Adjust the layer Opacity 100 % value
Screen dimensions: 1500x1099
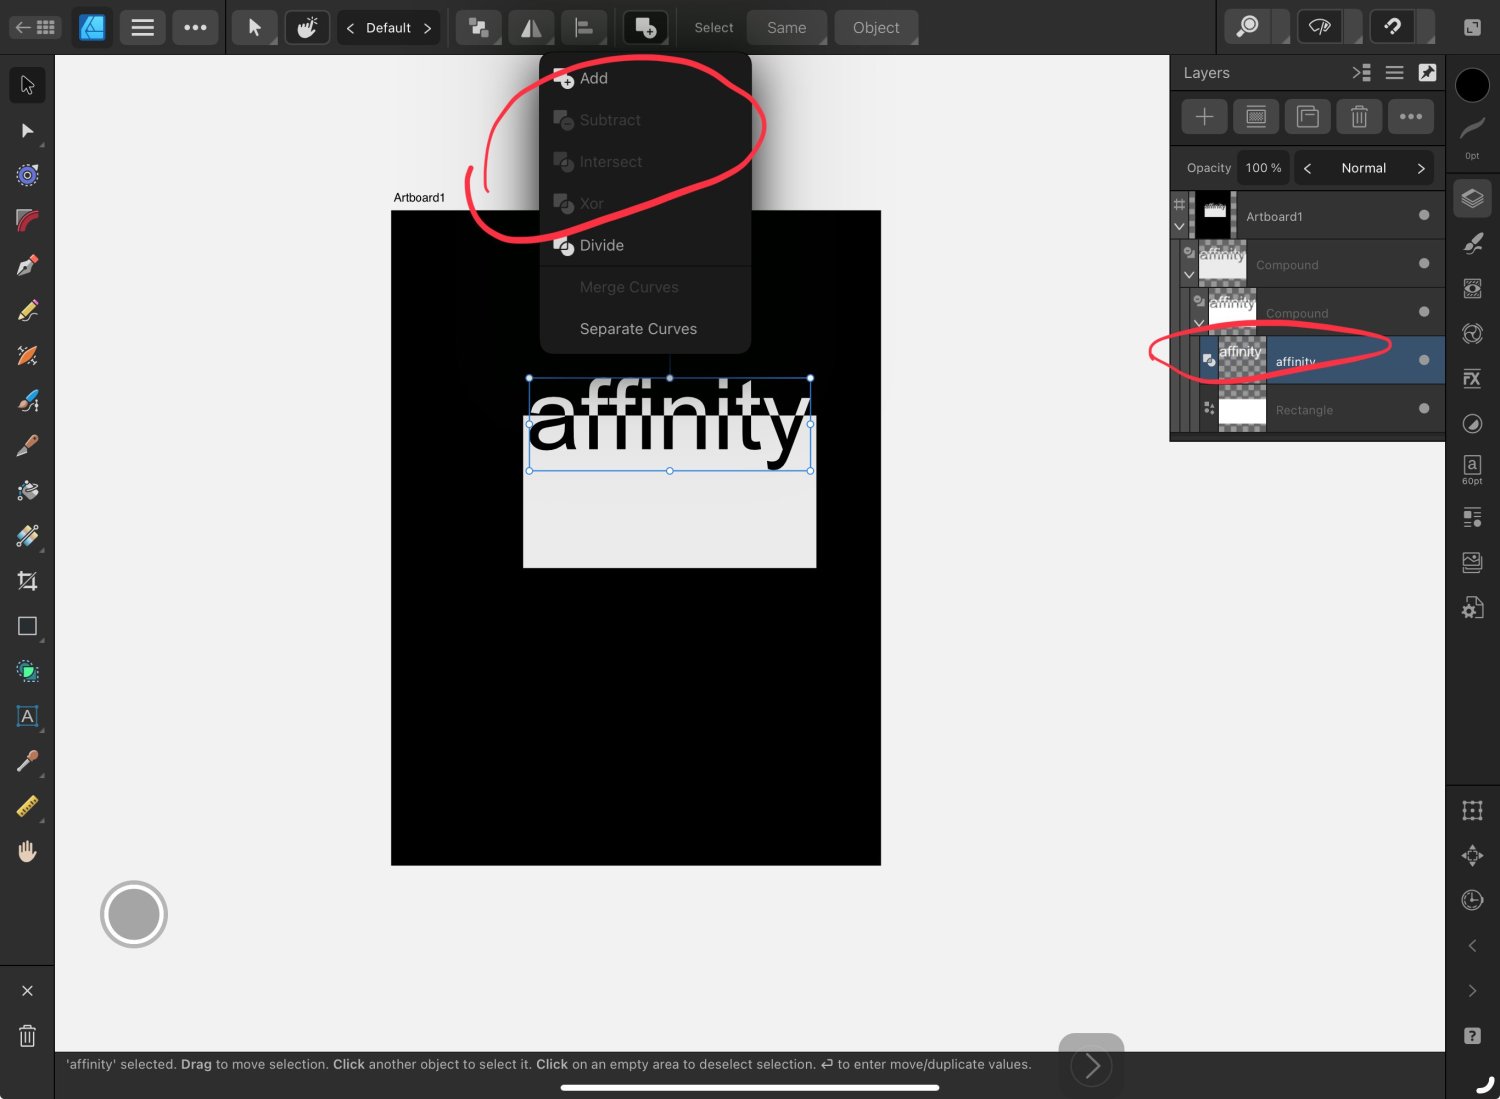click(x=1263, y=168)
